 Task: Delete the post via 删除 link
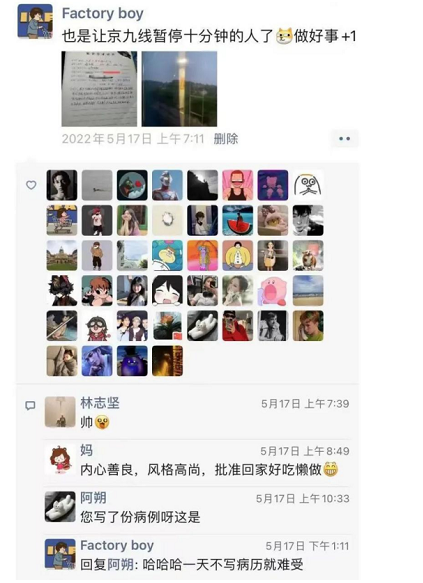click(x=226, y=139)
